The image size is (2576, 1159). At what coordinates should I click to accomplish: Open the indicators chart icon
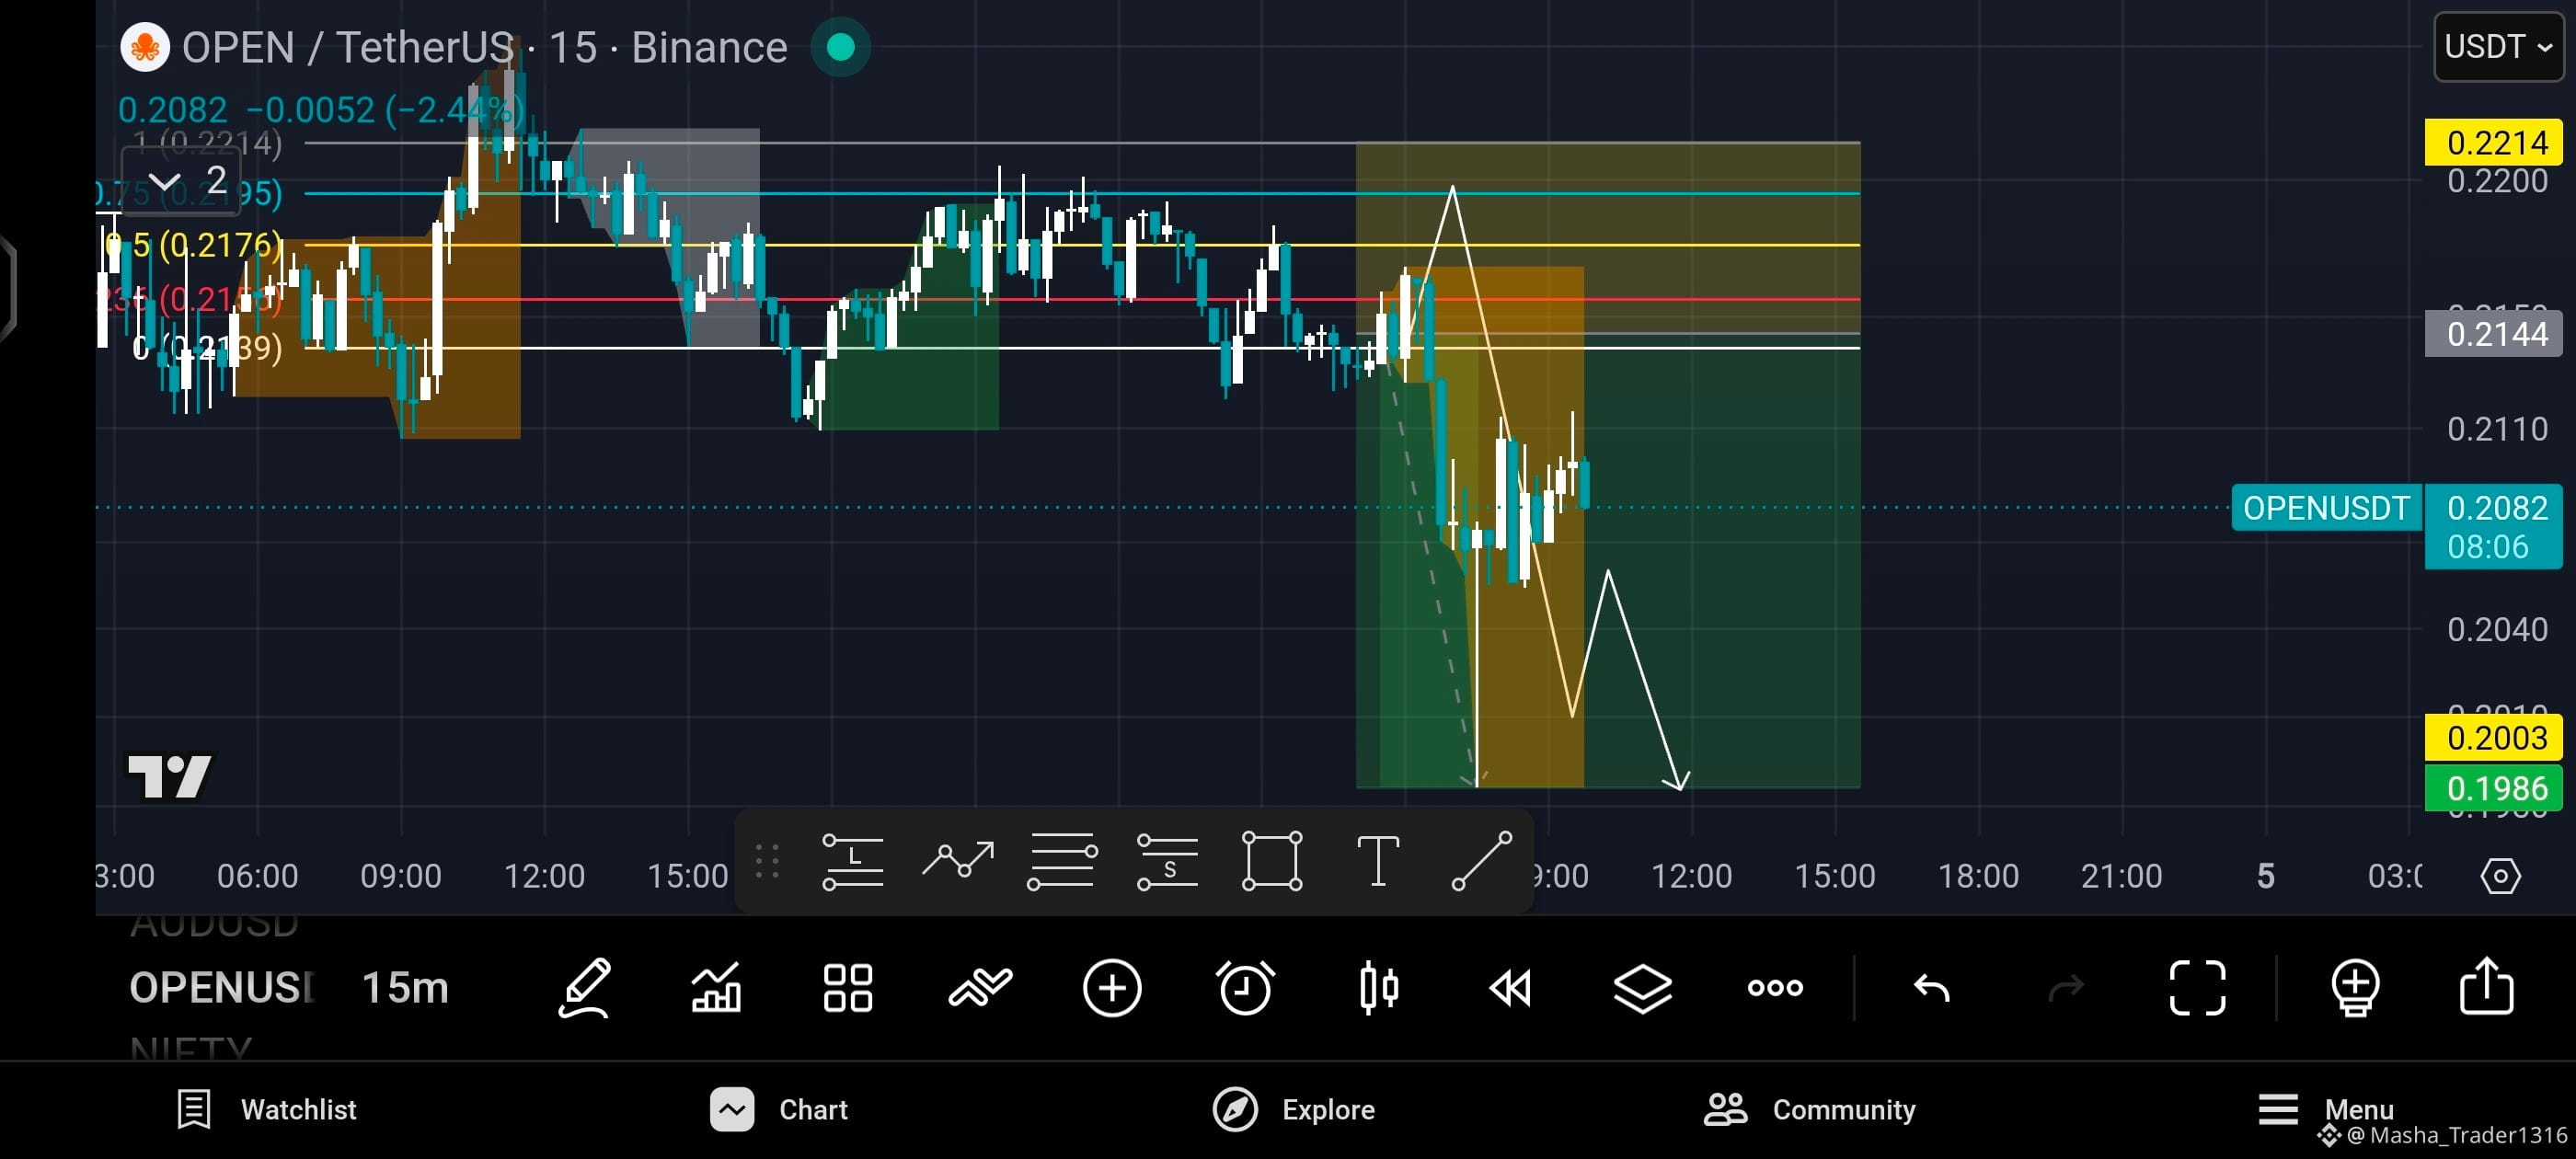(716, 988)
